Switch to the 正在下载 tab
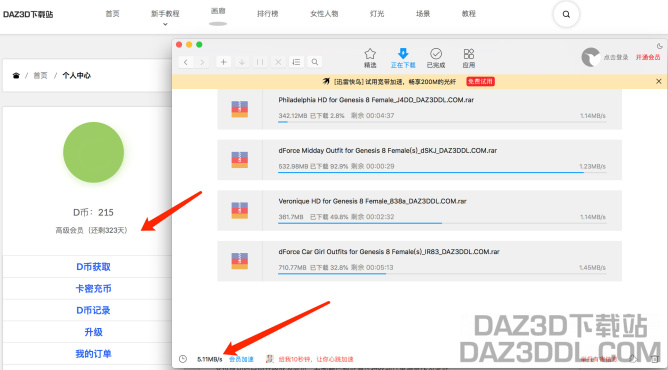 403,58
